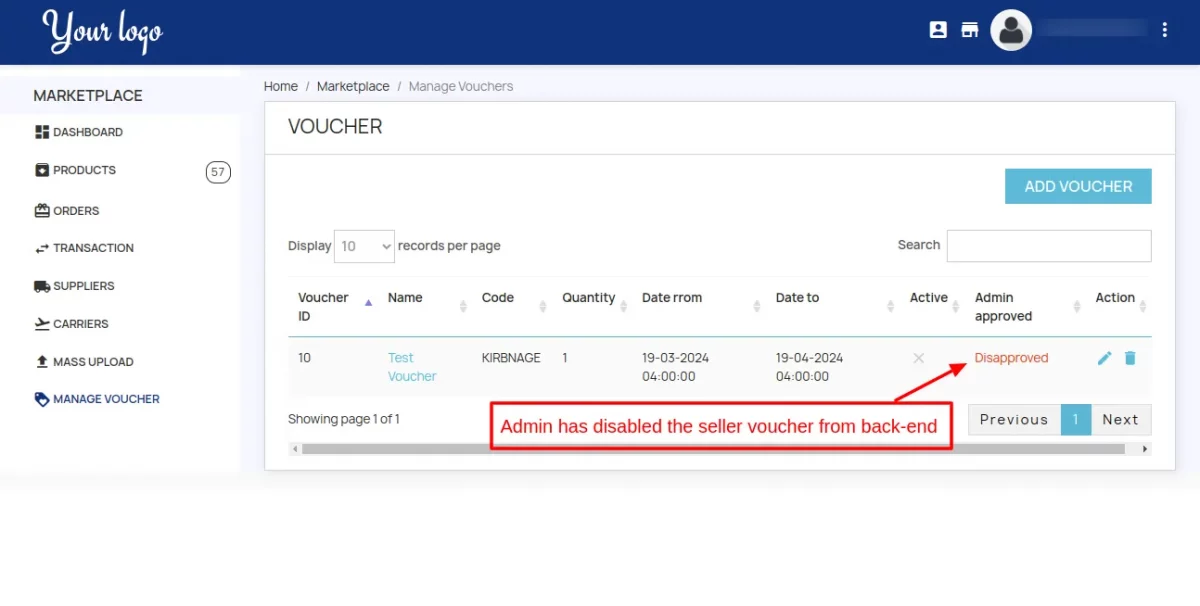1200x606 pixels.
Task: Click the horizontal table scrollbar
Action: (x=712, y=449)
